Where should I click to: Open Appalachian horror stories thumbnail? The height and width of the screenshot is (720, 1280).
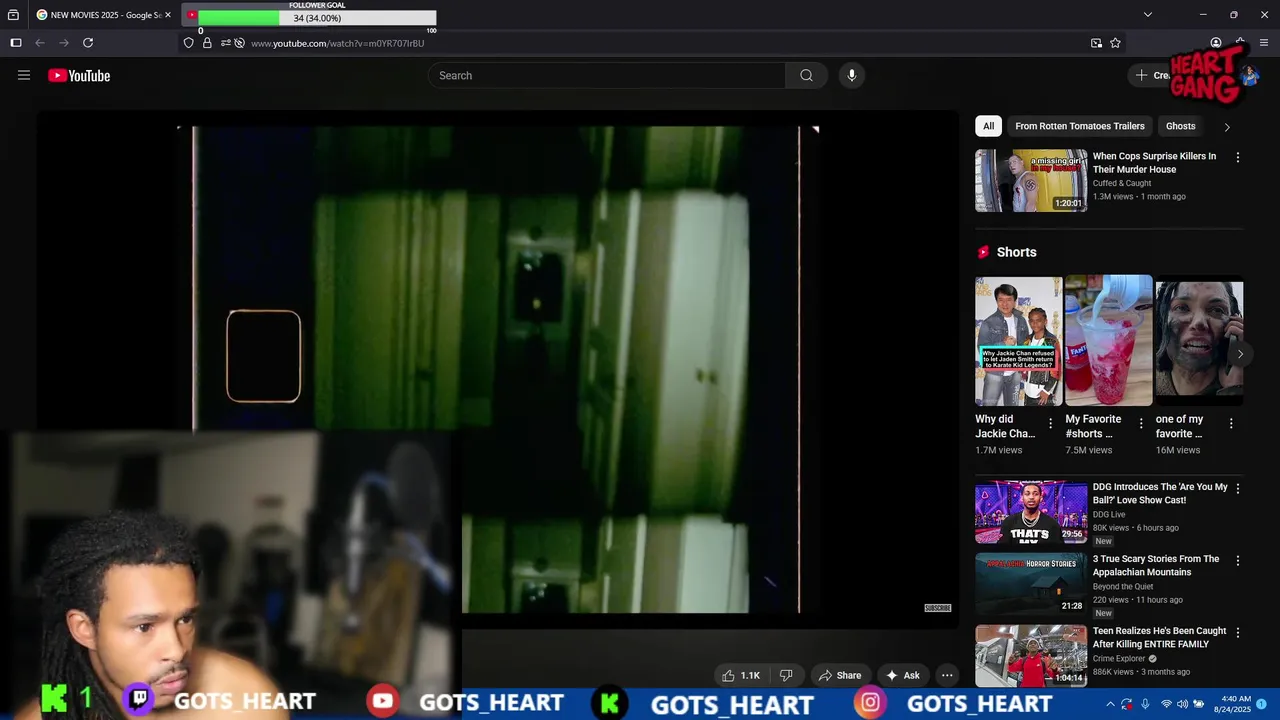1031,584
